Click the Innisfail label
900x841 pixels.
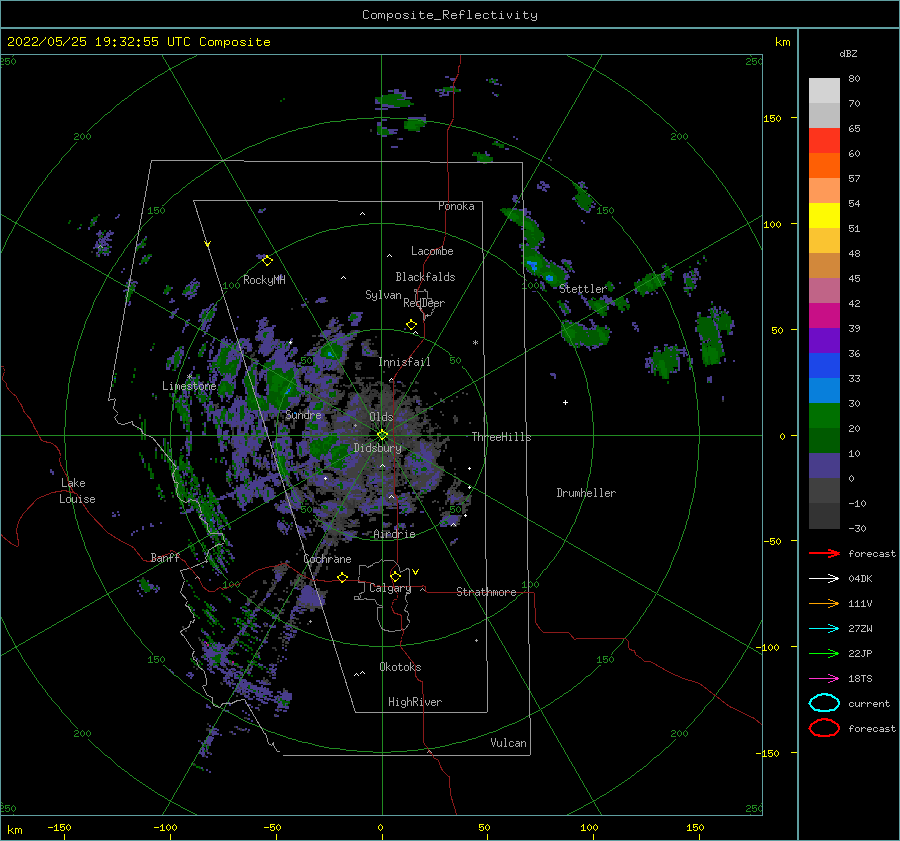coord(404,362)
